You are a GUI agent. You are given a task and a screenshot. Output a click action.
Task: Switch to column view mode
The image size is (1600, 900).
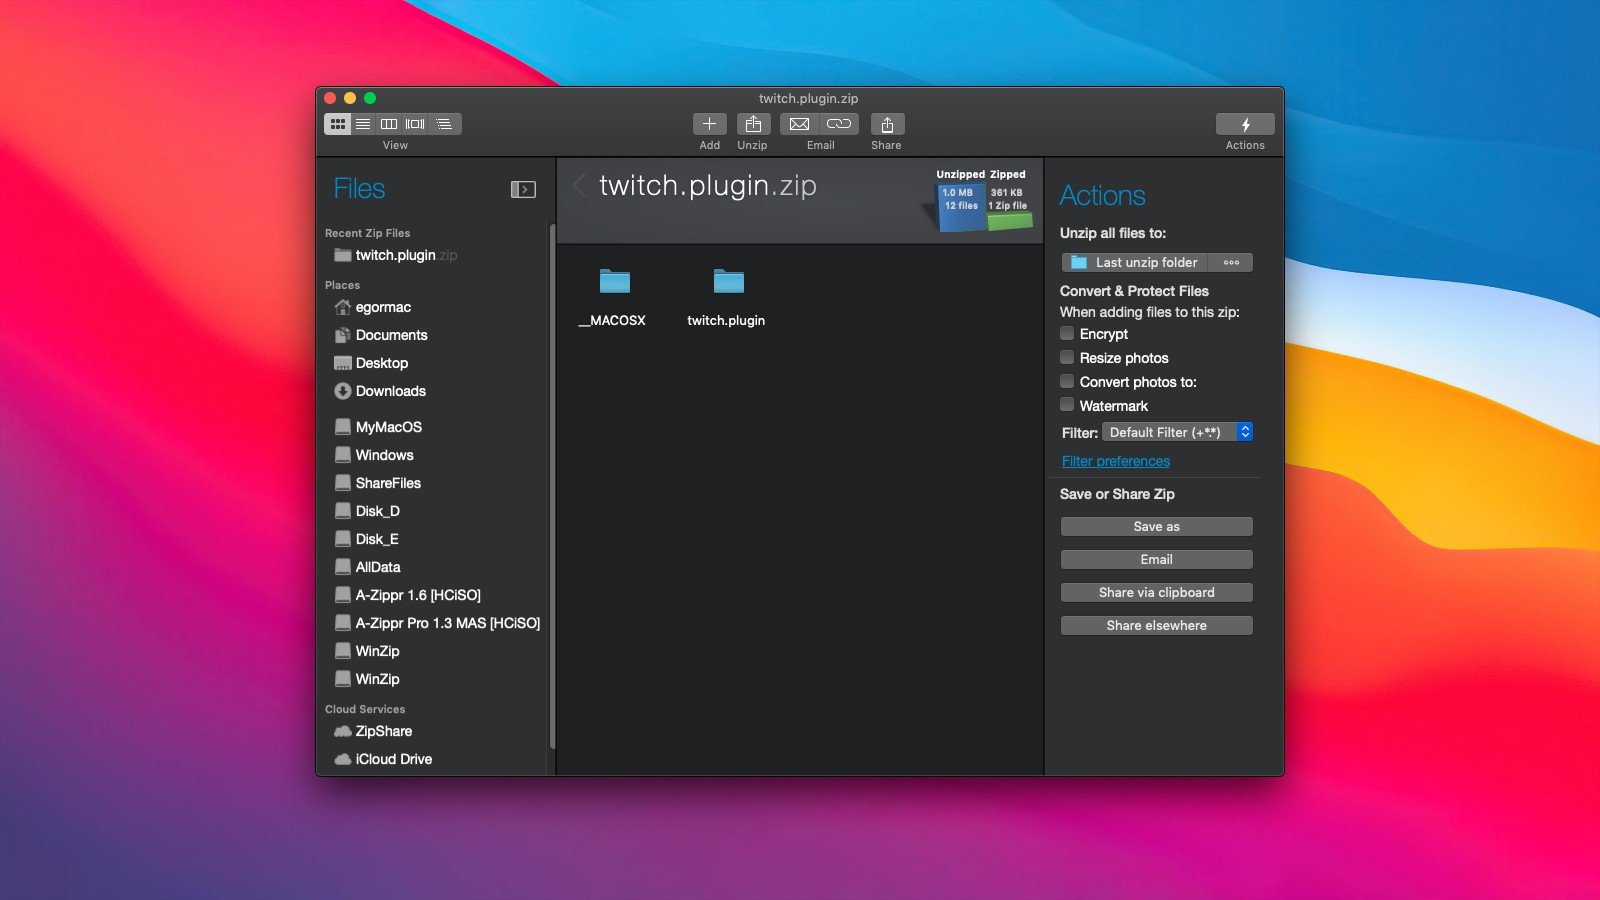(x=389, y=124)
